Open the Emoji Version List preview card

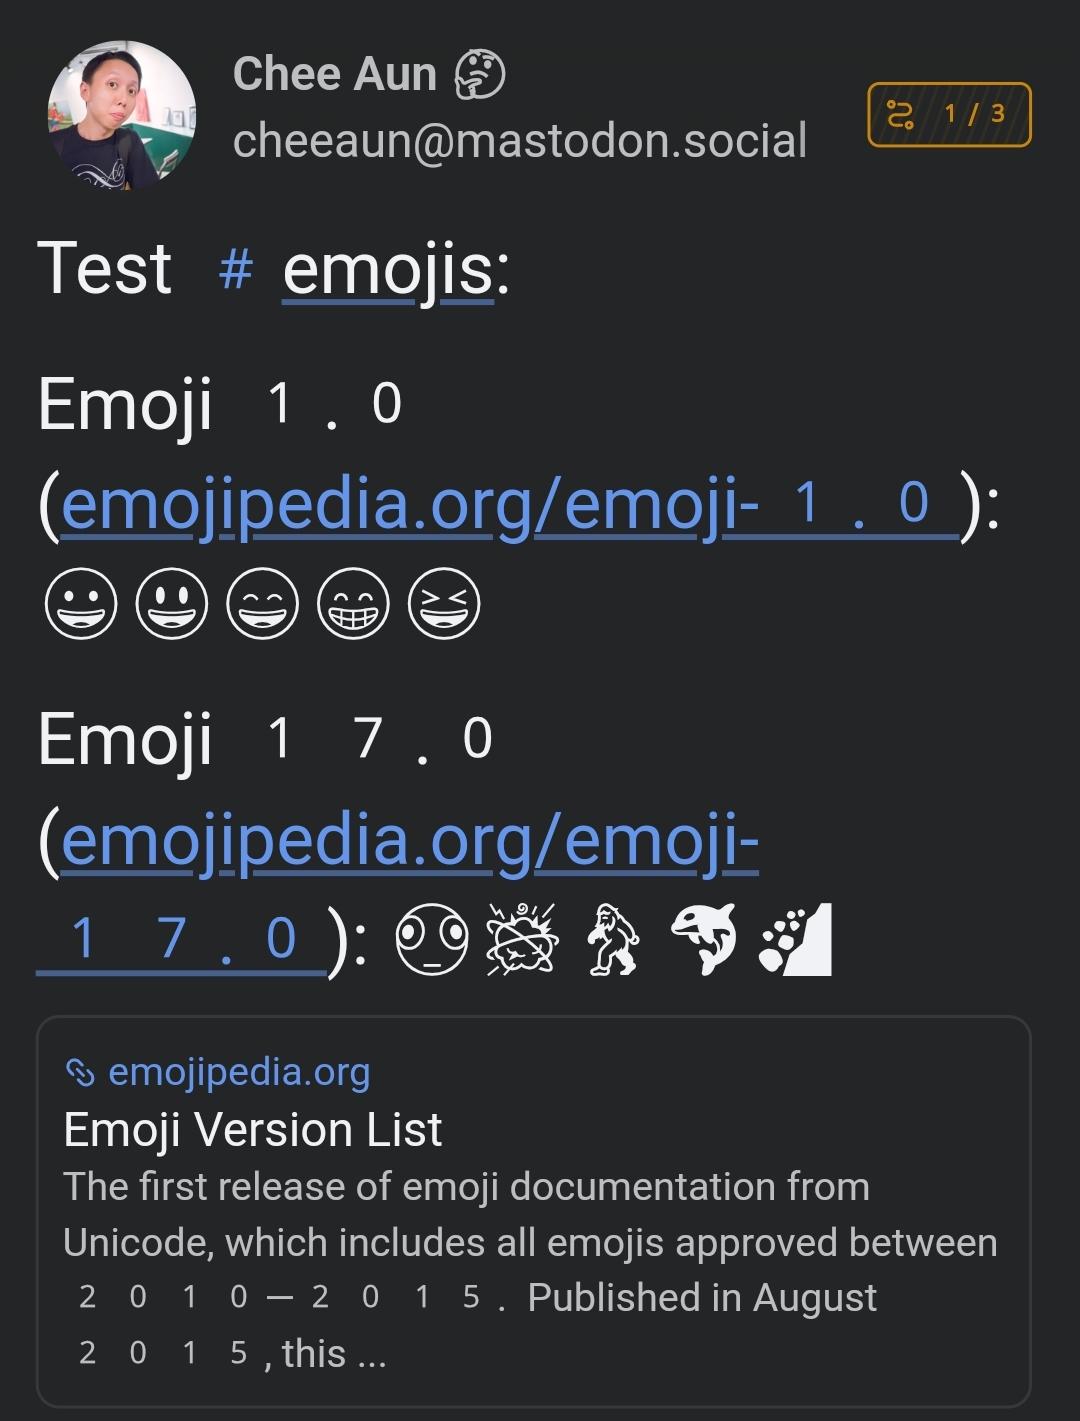(x=533, y=1211)
